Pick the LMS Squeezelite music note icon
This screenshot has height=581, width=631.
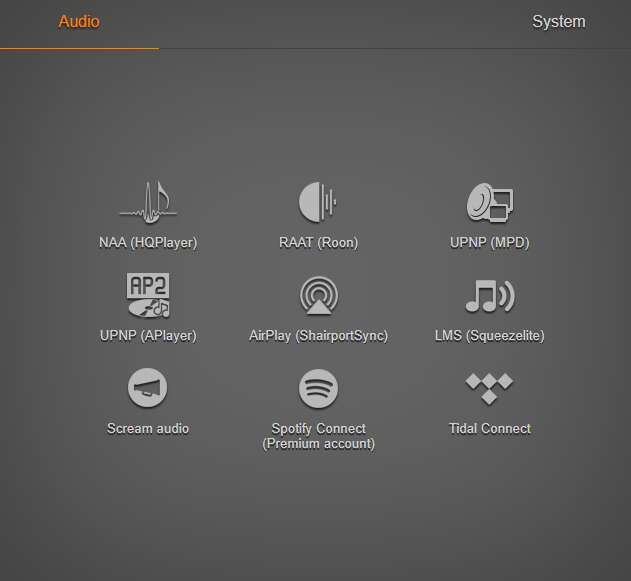[489, 296]
